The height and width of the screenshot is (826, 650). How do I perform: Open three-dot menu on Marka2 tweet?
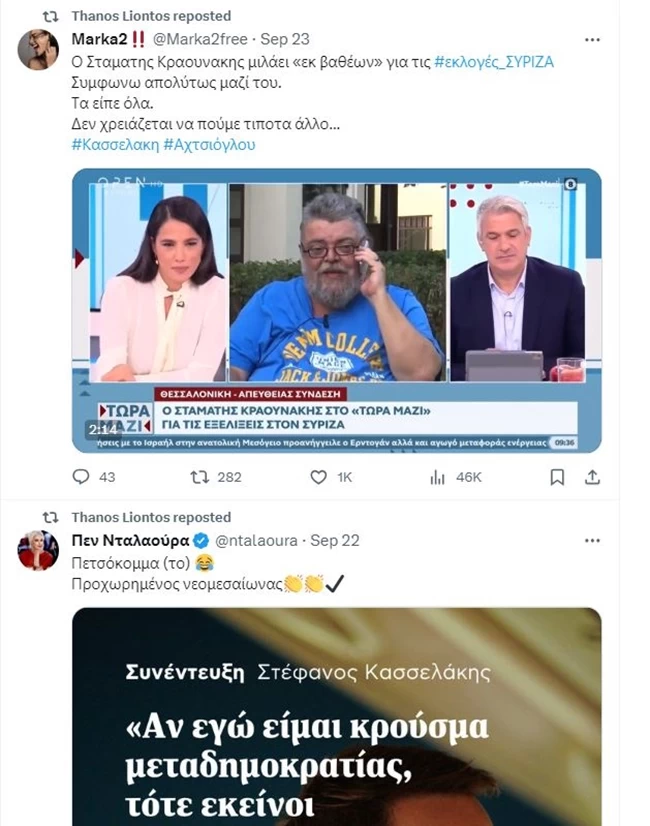(592, 40)
